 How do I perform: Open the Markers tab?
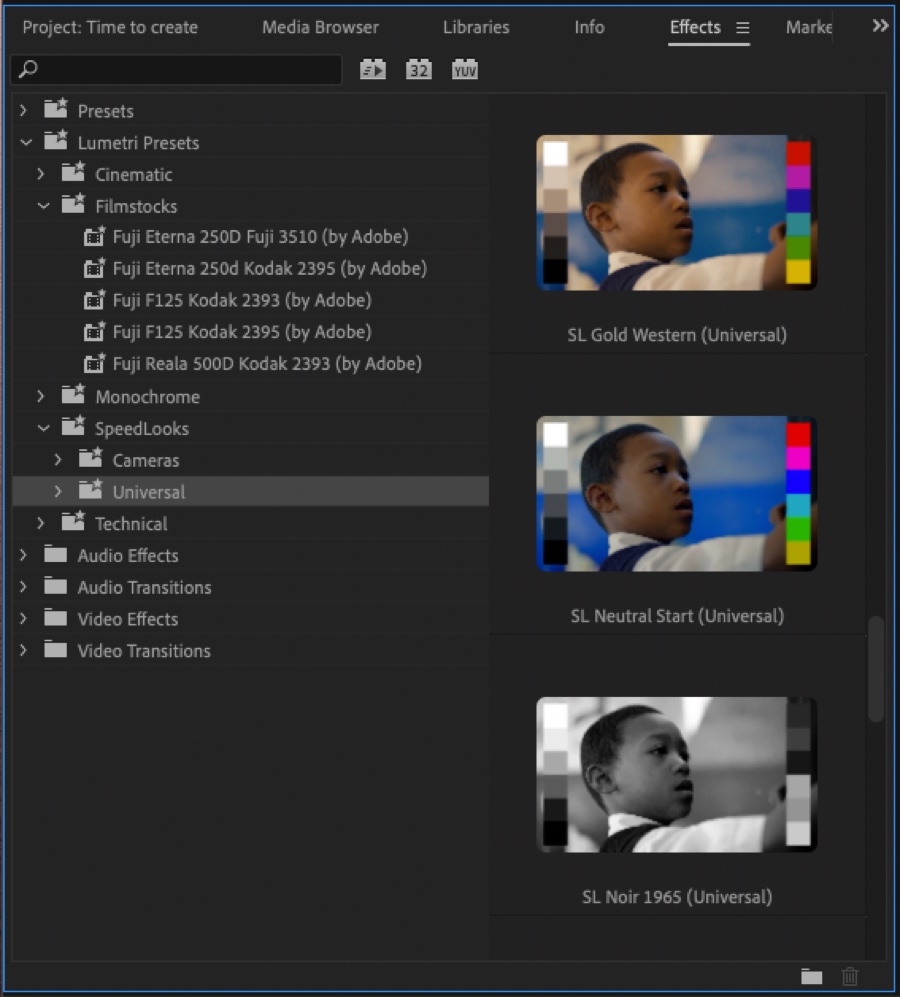coord(809,27)
